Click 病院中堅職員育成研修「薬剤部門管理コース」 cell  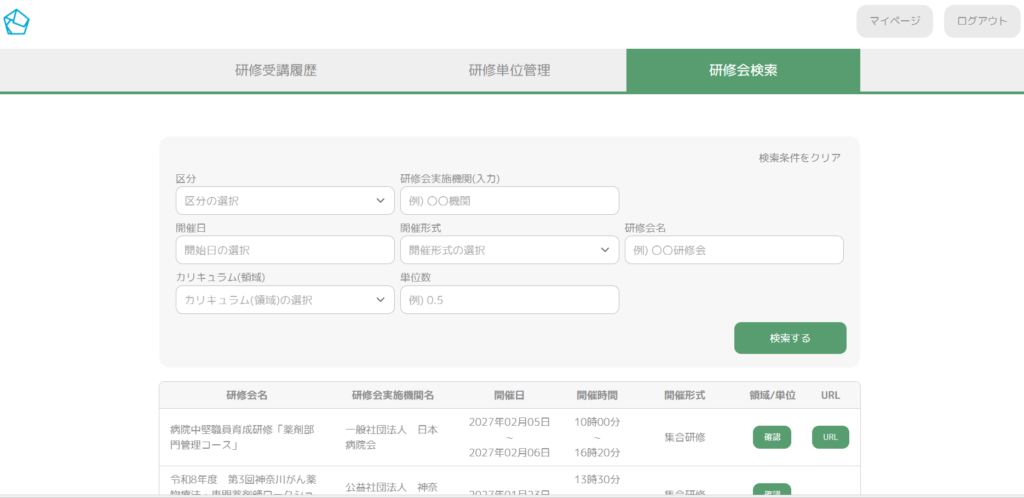tap(242, 438)
